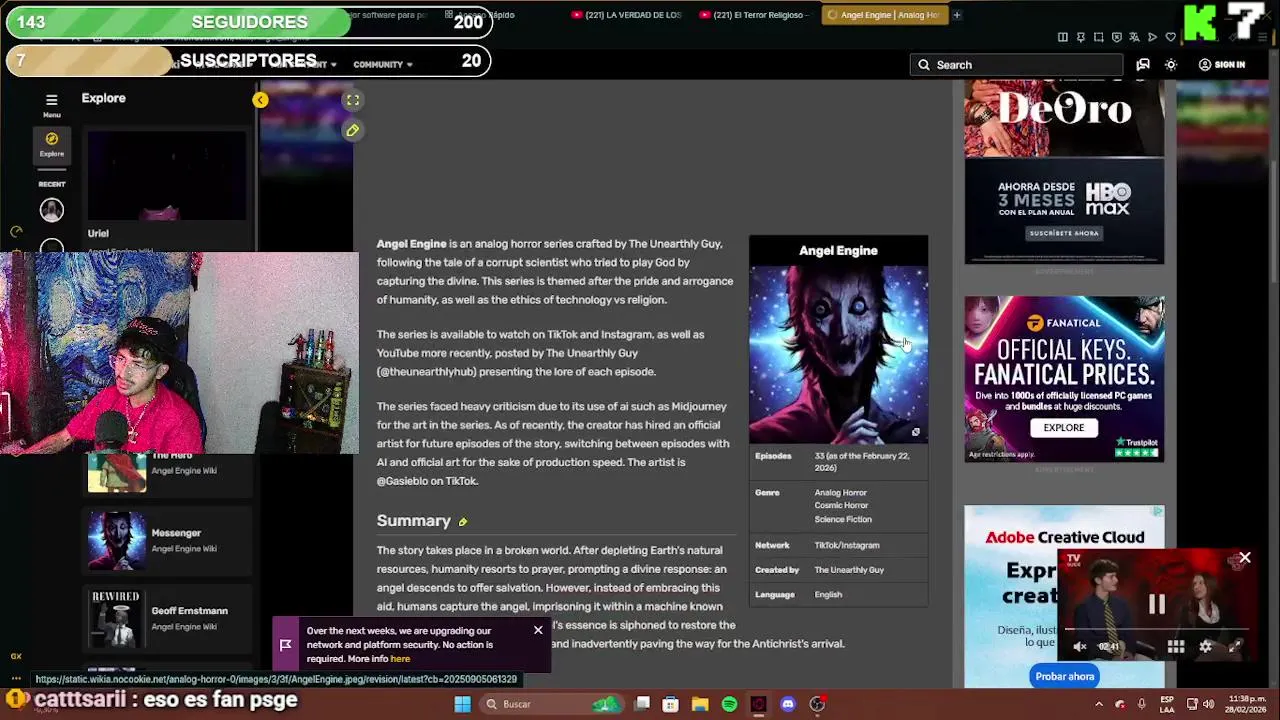The width and height of the screenshot is (1280, 720).
Task: Click 'The Unearthly Guy' creator text
Action: pos(849,570)
